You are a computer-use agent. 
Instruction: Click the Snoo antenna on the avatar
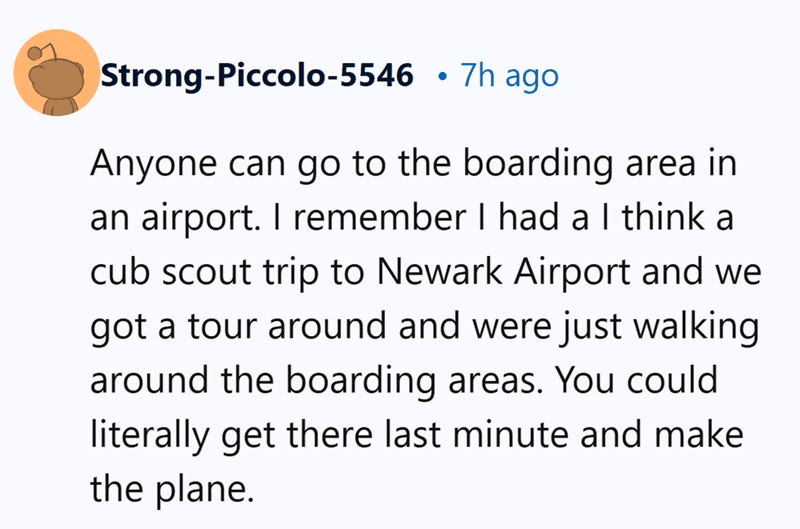pyautogui.click(x=40, y=51)
